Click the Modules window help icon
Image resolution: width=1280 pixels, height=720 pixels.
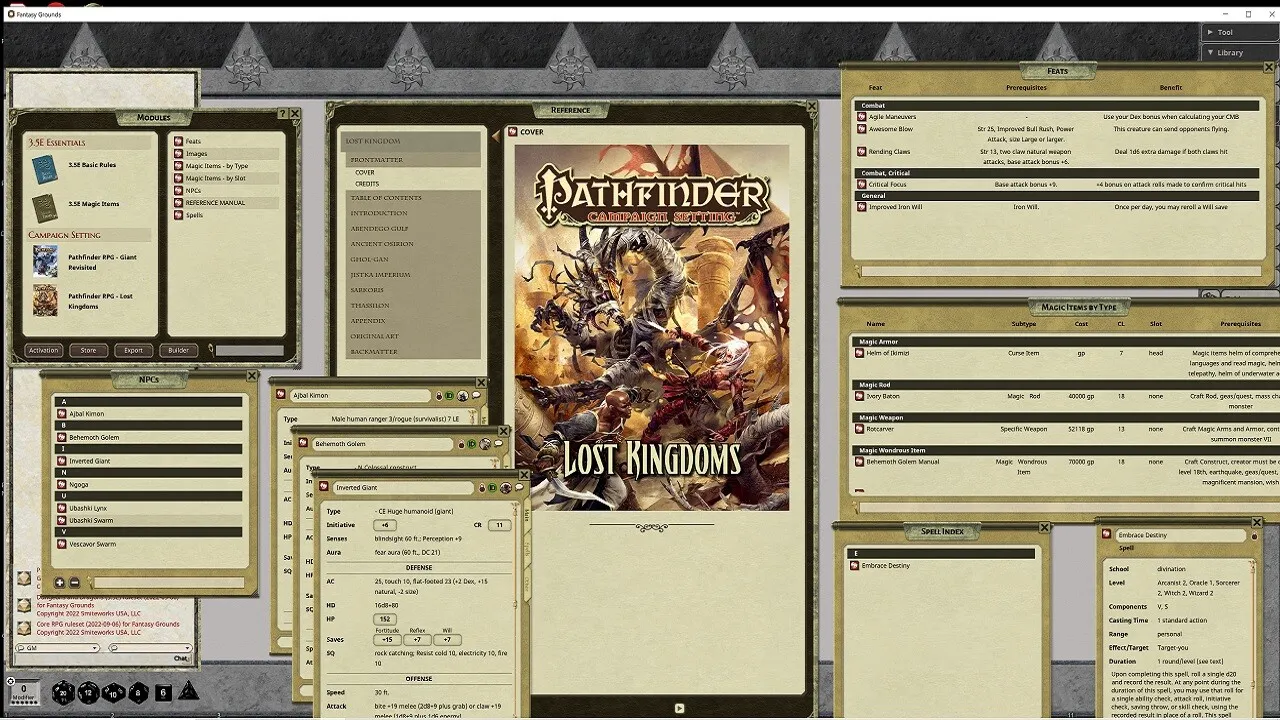pyautogui.click(x=283, y=114)
